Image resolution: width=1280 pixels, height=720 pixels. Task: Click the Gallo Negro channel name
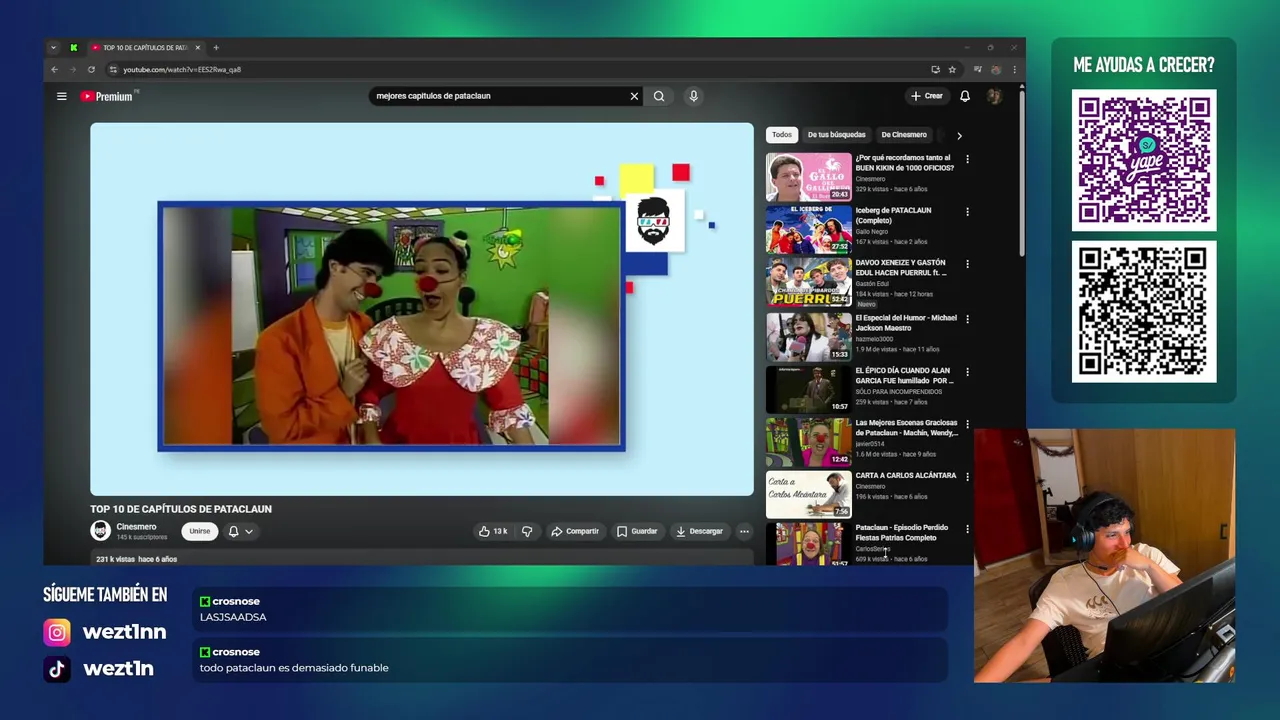pos(872,232)
